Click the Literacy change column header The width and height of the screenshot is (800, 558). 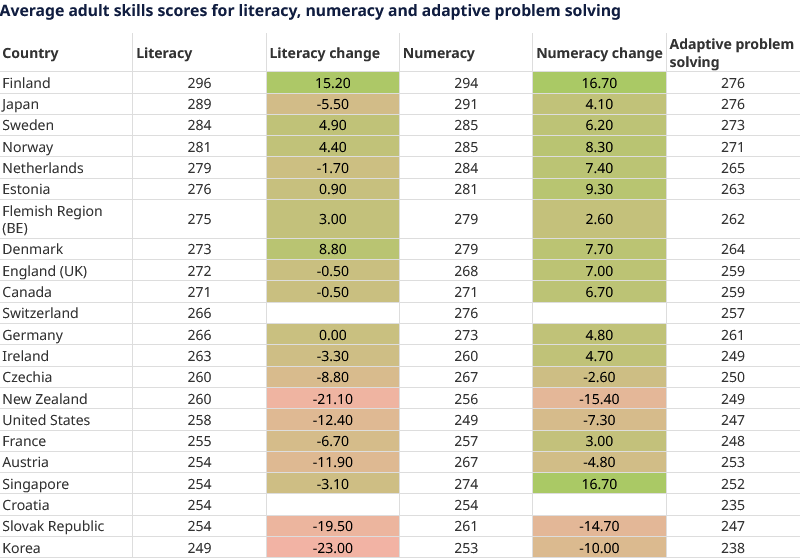tap(325, 53)
